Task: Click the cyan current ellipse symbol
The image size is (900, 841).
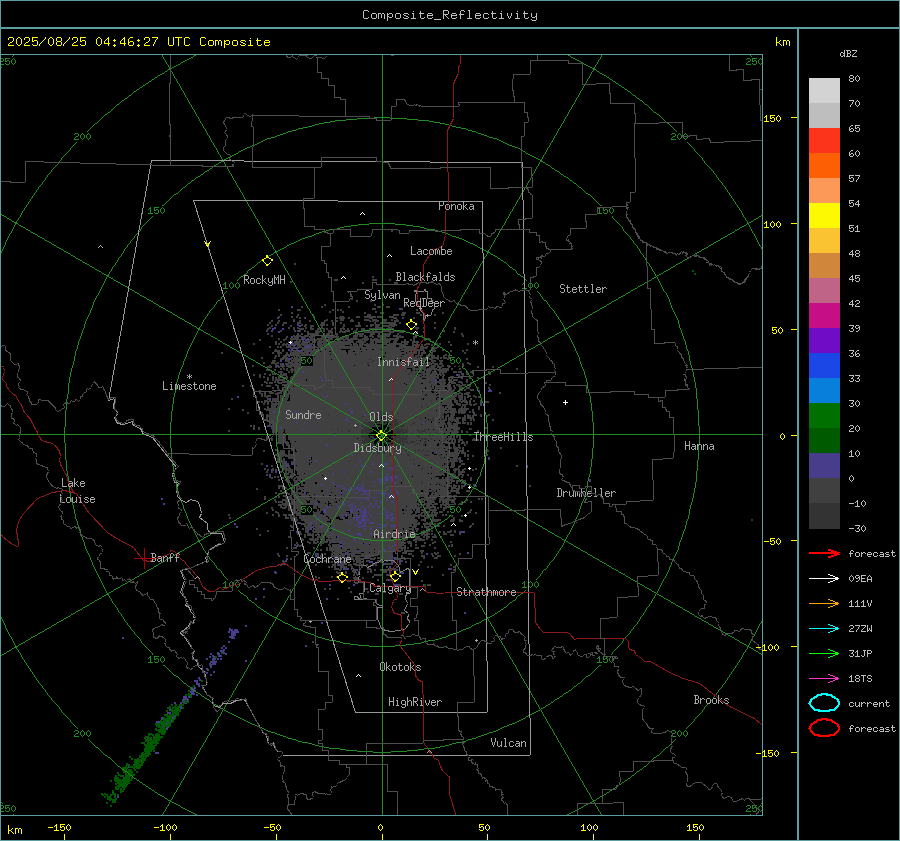Action: point(824,703)
